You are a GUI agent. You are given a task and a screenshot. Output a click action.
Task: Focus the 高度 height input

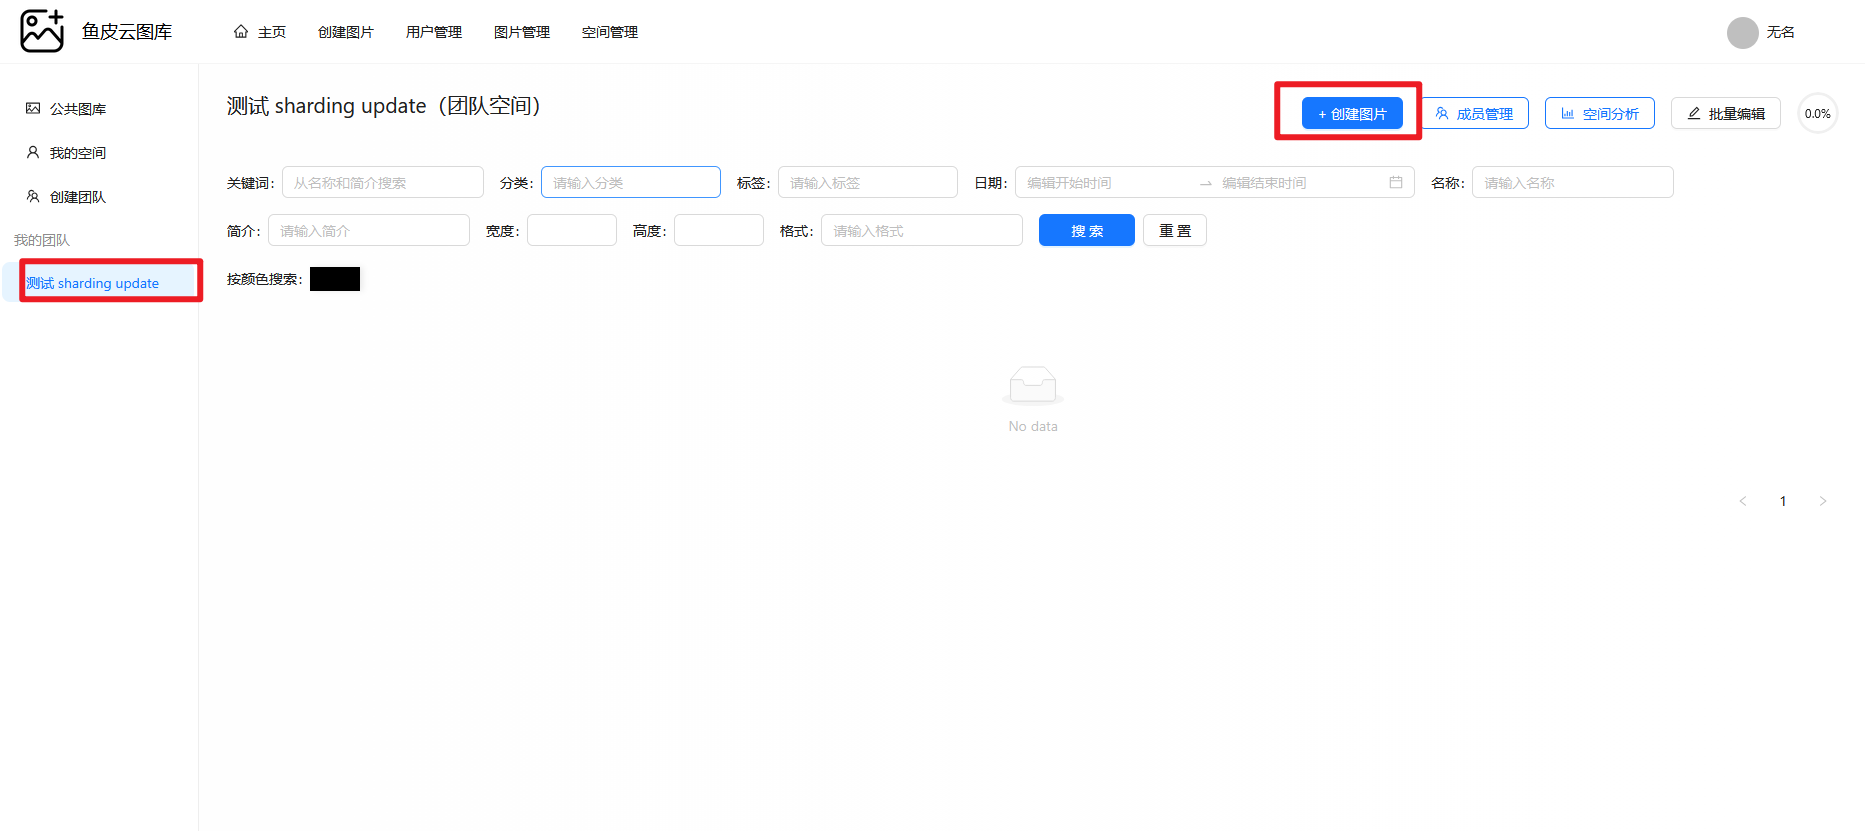[x=719, y=230]
